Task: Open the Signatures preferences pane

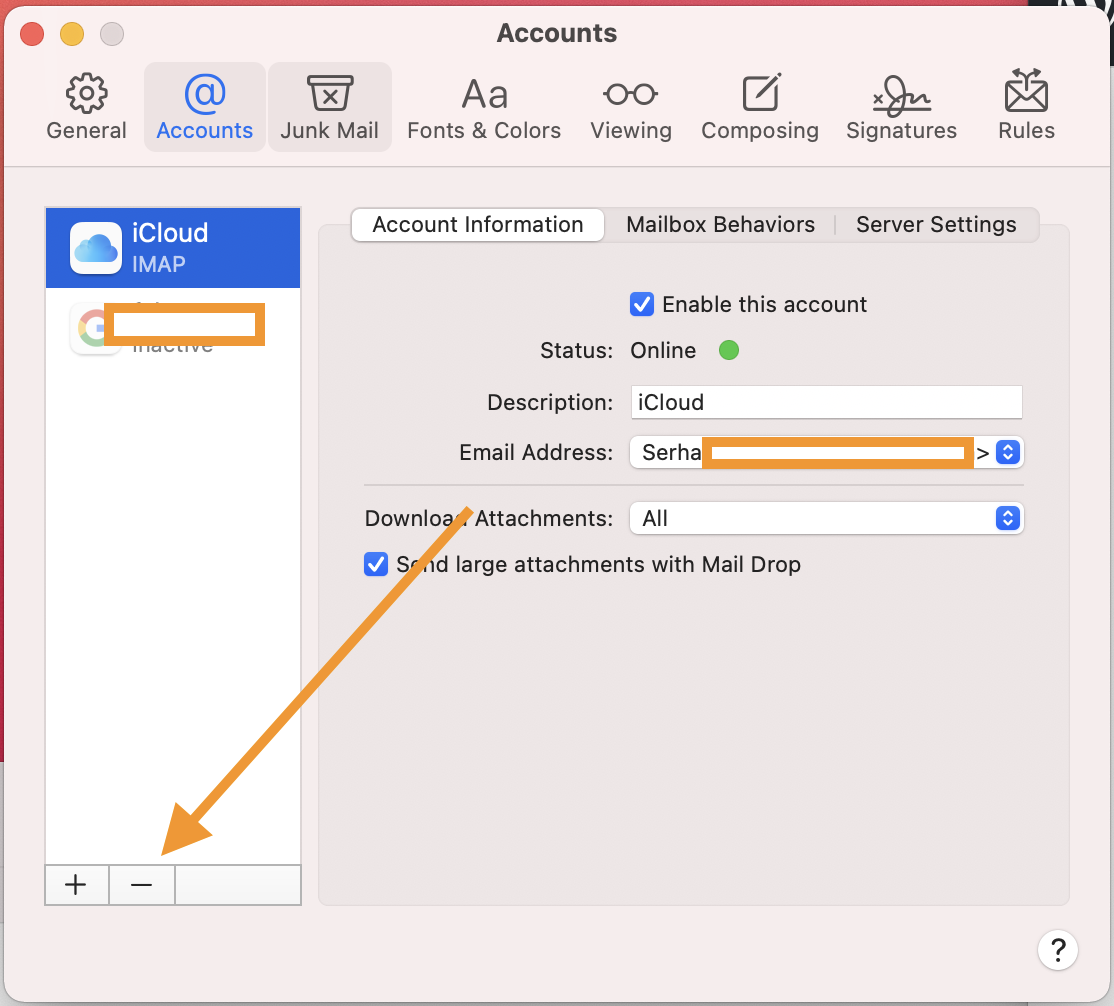Action: (902, 107)
